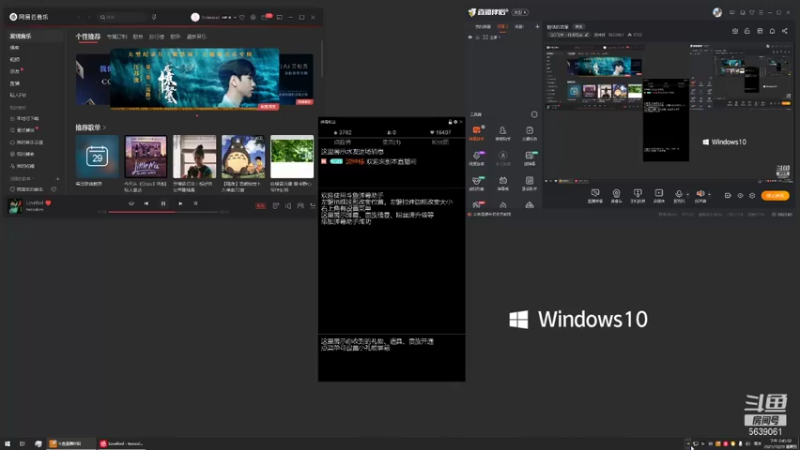Click the bell icon in Douyu top right toolbar
This screenshot has height=450, width=800.
point(772,31)
